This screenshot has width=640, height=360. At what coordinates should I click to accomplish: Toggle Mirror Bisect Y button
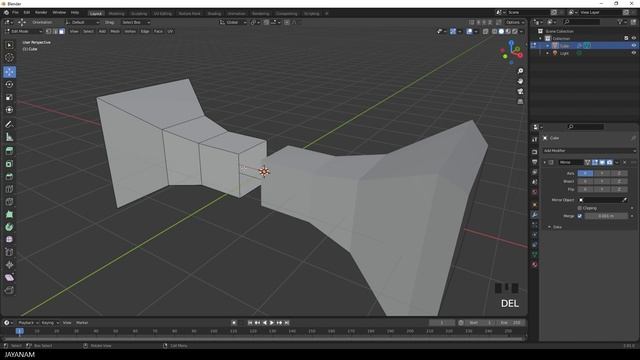pyautogui.click(x=602, y=181)
